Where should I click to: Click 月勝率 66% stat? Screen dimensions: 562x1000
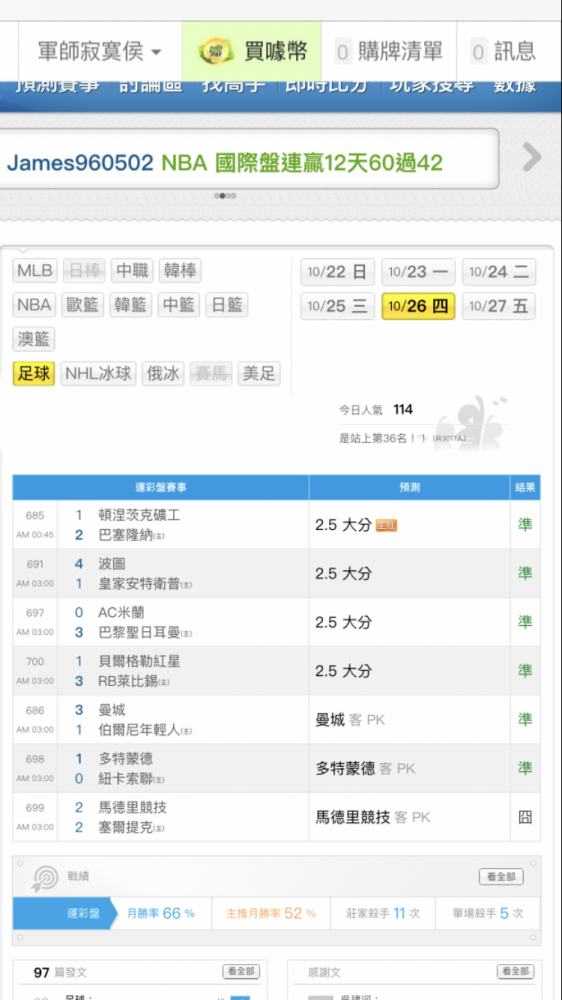point(161,913)
